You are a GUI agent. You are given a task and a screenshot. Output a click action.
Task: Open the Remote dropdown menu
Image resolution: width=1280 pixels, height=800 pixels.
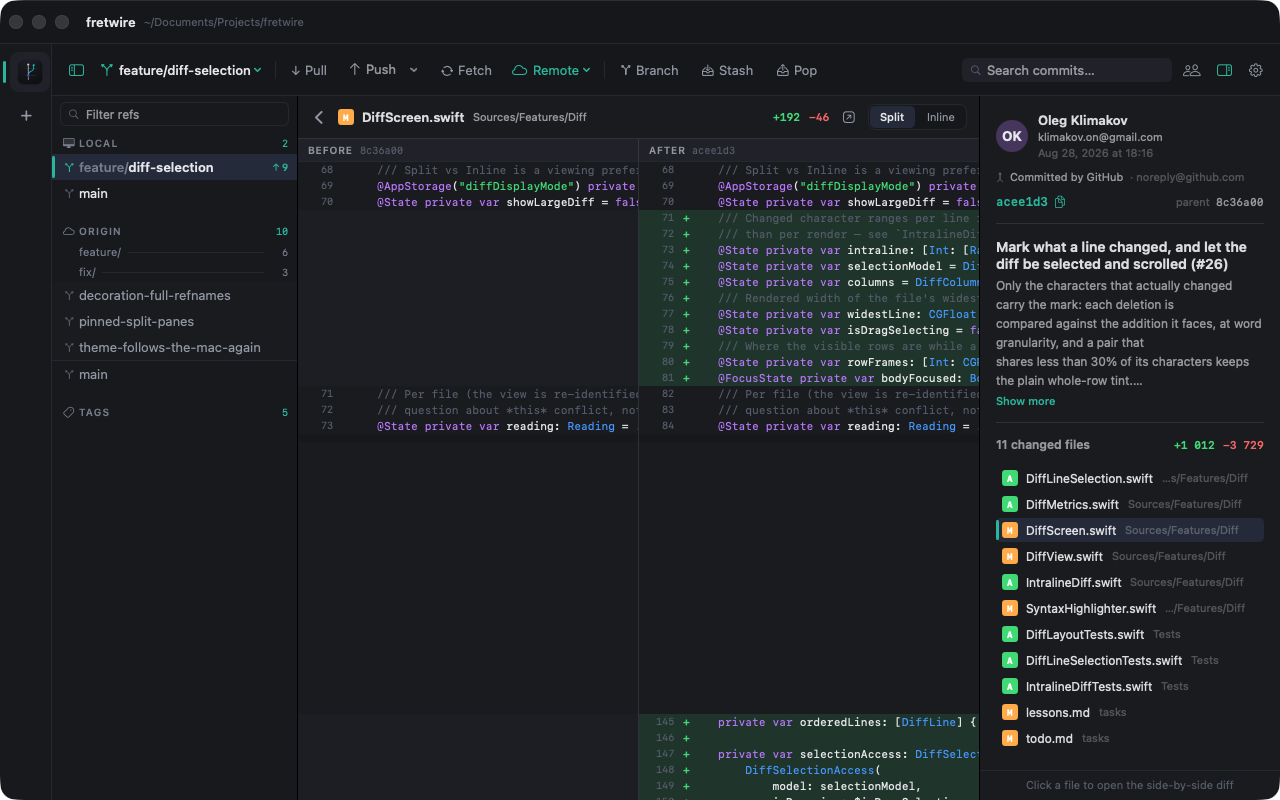click(551, 70)
